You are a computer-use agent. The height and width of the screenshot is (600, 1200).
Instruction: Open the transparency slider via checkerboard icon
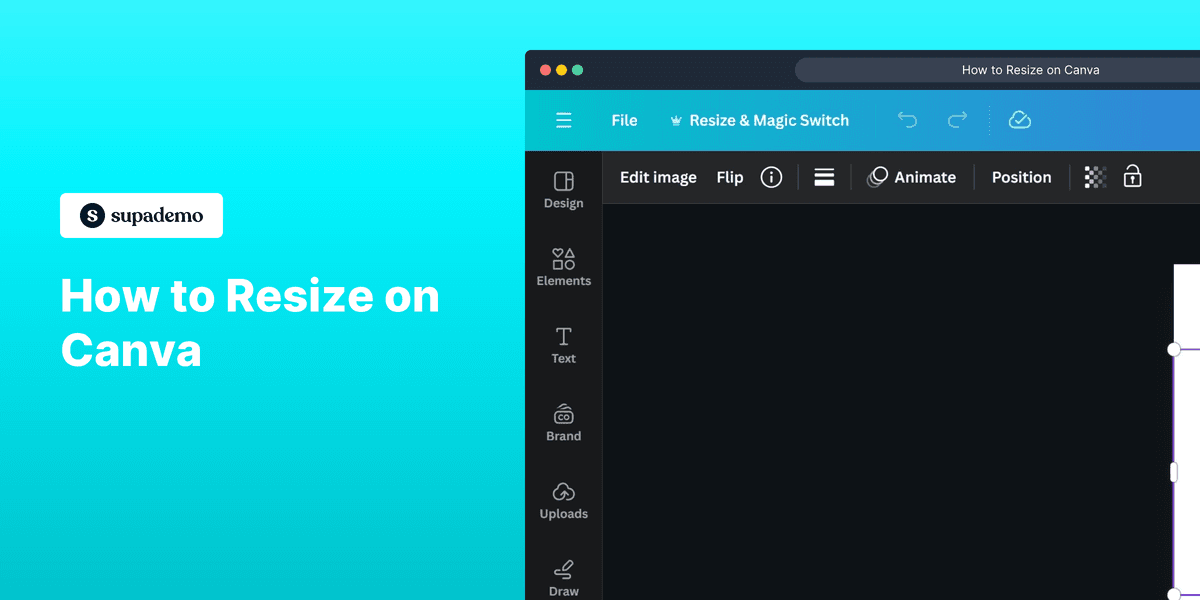1094,176
